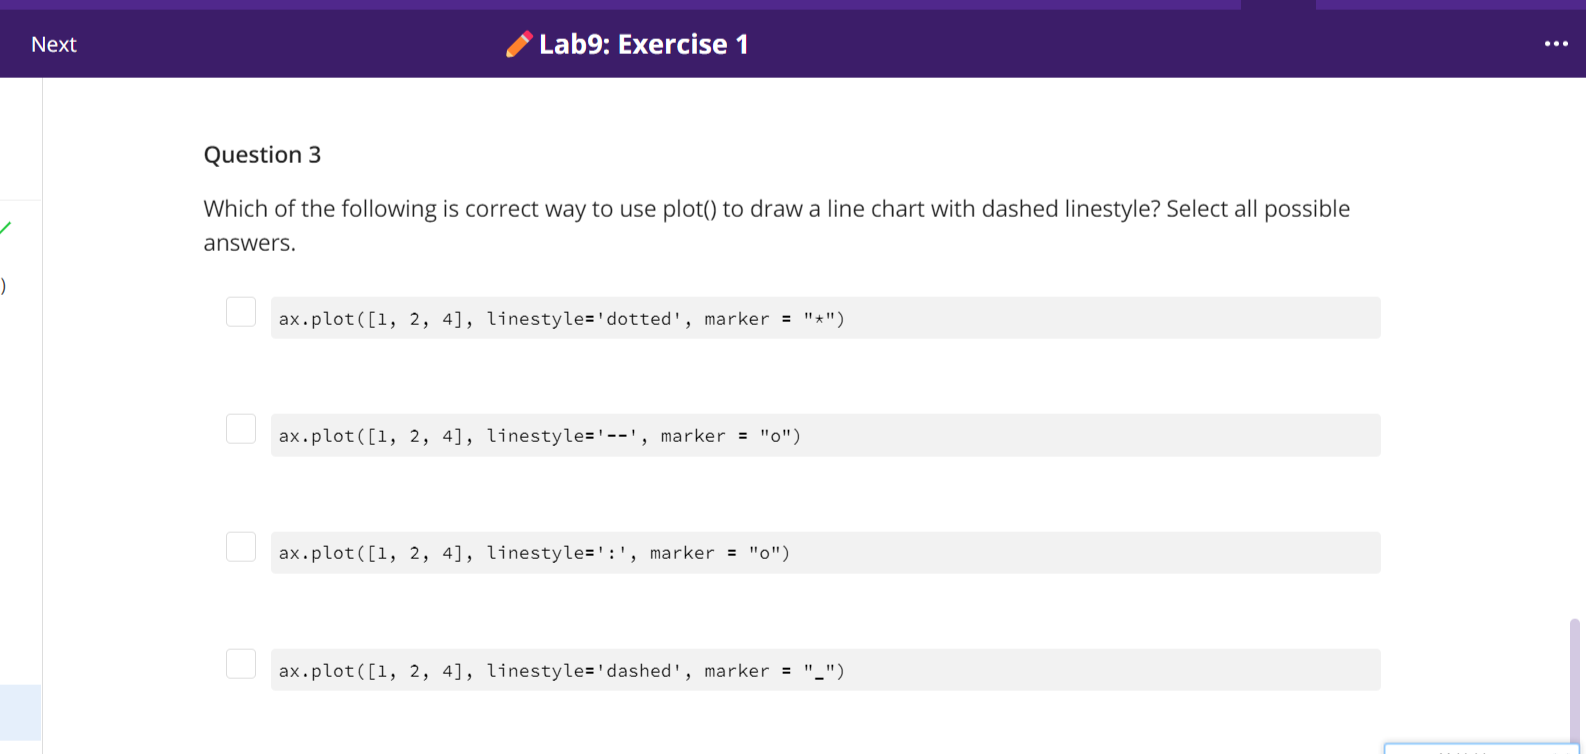Enable the linestyle='dashed' answer checkbox
The width and height of the screenshot is (1586, 754).
[241, 664]
